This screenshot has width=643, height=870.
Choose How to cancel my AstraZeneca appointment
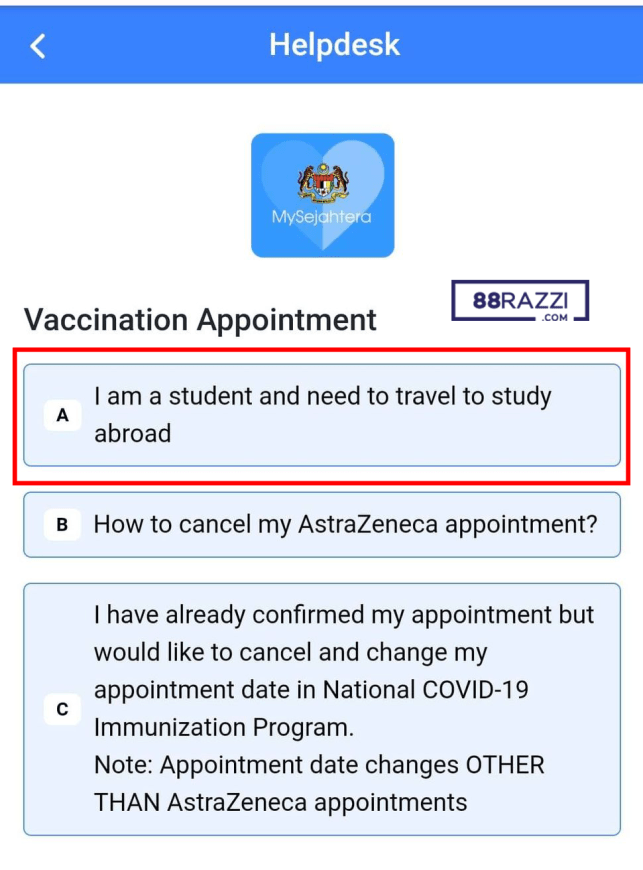[x=322, y=524]
